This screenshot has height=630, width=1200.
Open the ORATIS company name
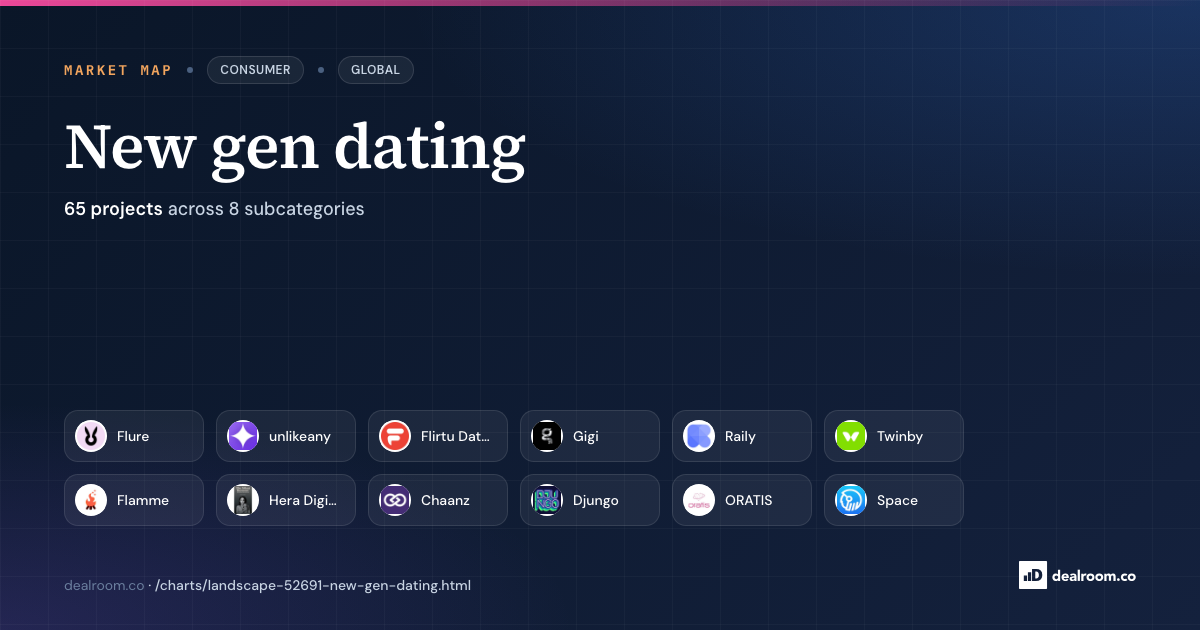tap(749, 500)
